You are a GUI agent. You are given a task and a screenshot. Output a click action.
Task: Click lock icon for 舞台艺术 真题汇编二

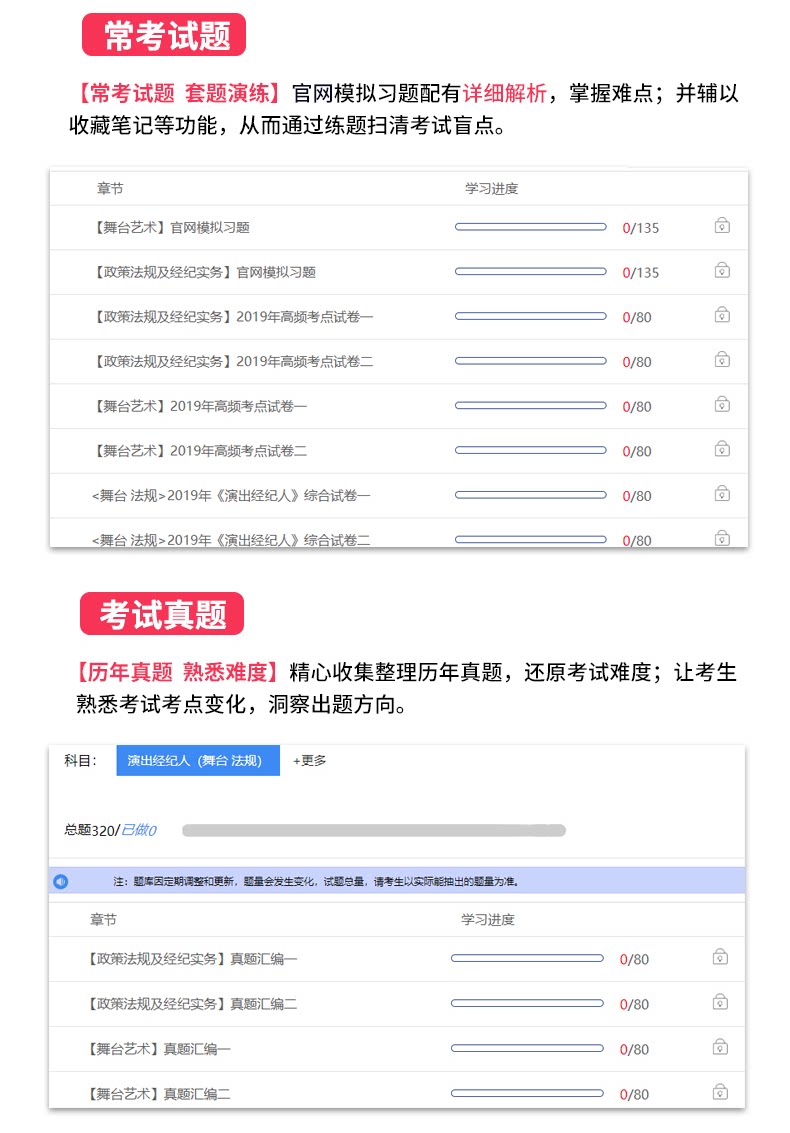(x=720, y=1092)
